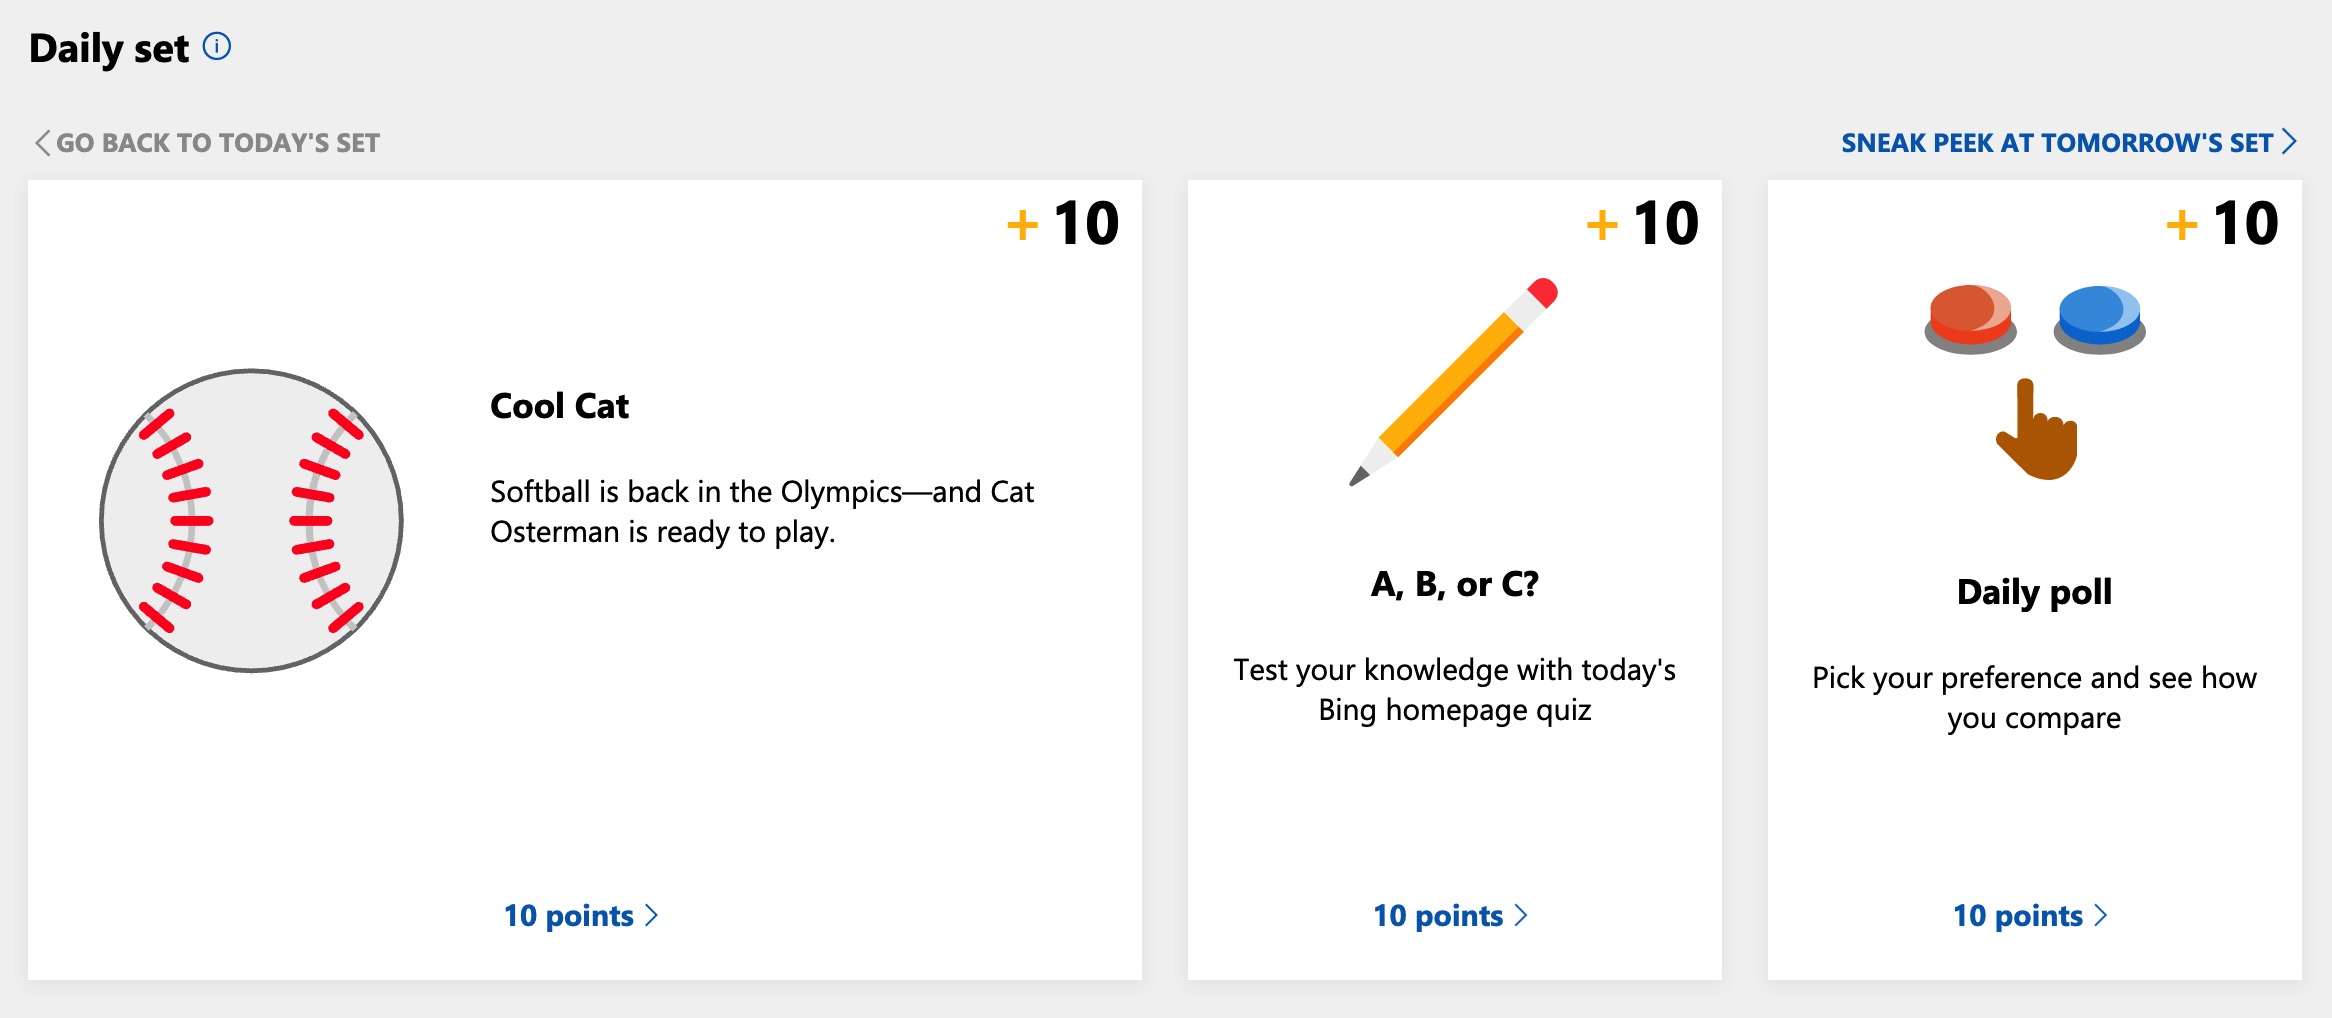Select the Cool Cat card title
The width and height of the screenshot is (2332, 1018).
559,406
